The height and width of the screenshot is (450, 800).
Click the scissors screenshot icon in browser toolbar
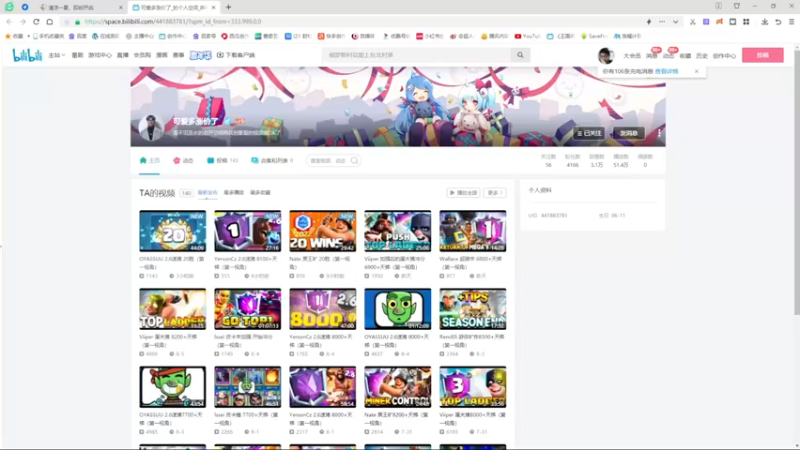(x=692, y=22)
